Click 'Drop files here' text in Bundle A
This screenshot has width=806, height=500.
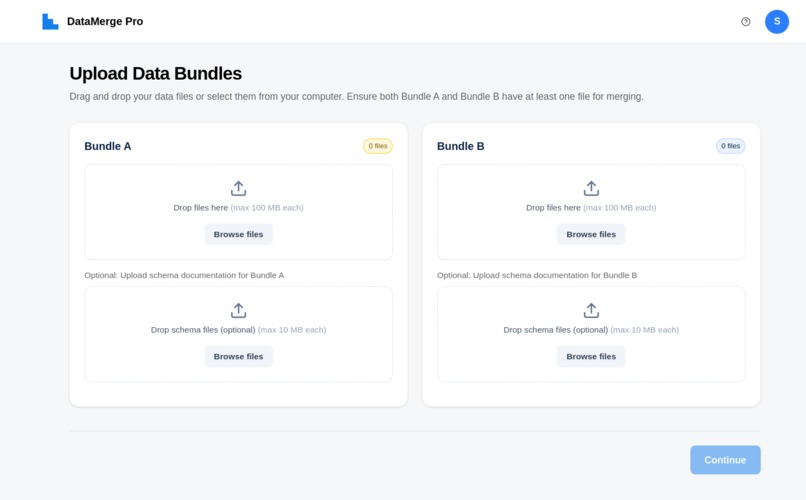pyautogui.click(x=200, y=208)
